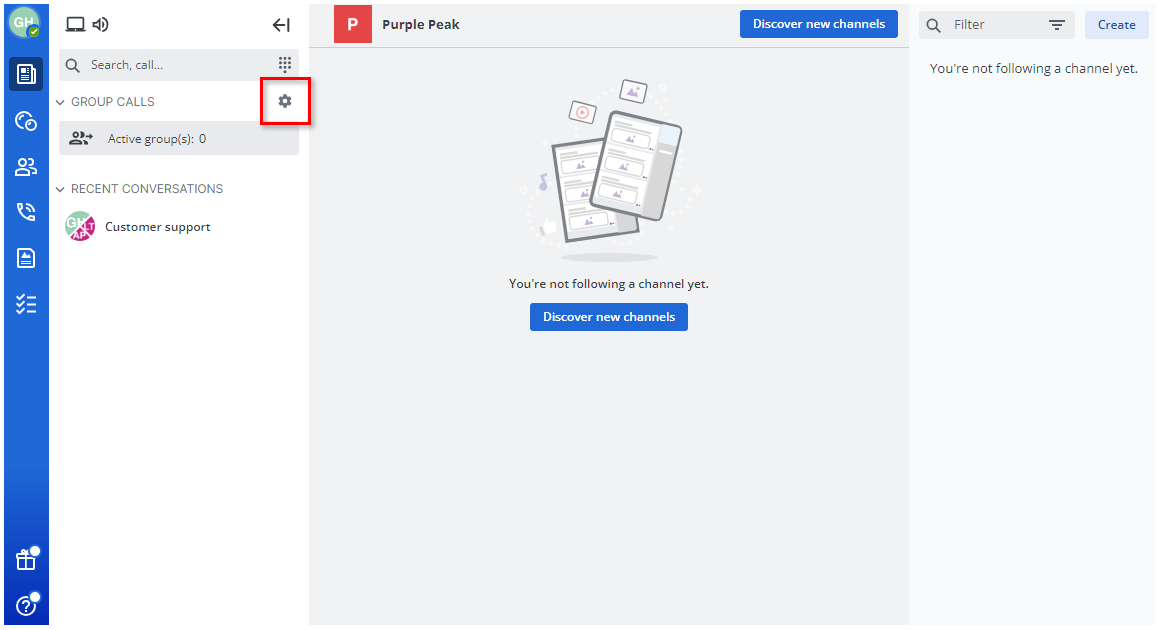Open the contacts sidebar icon
This screenshot has width=1163, height=630.
[x=26, y=167]
